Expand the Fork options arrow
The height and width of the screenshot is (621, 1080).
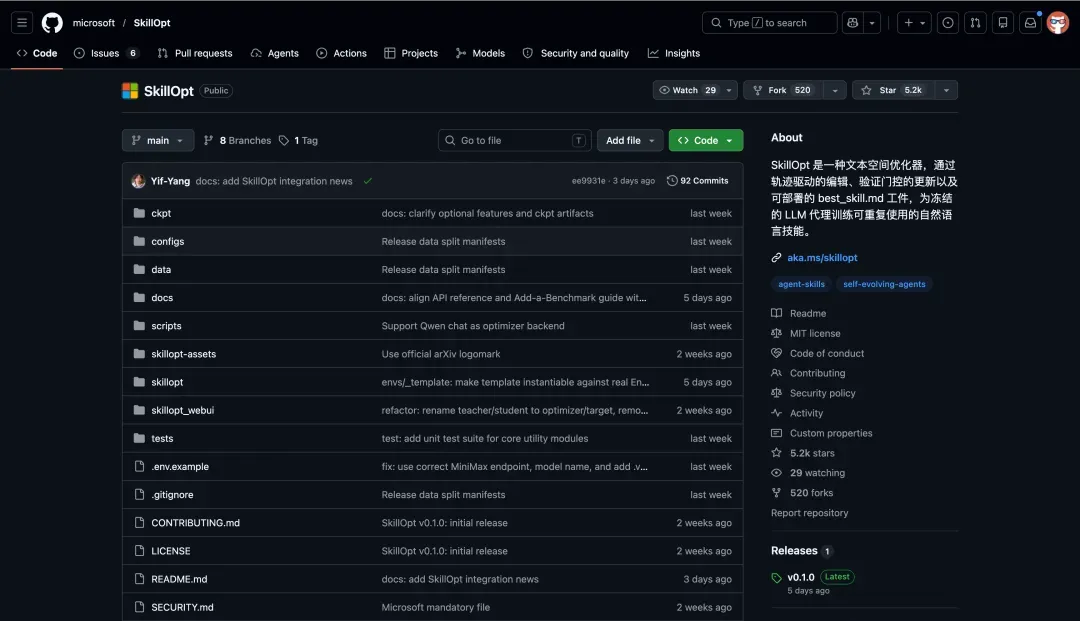835,90
